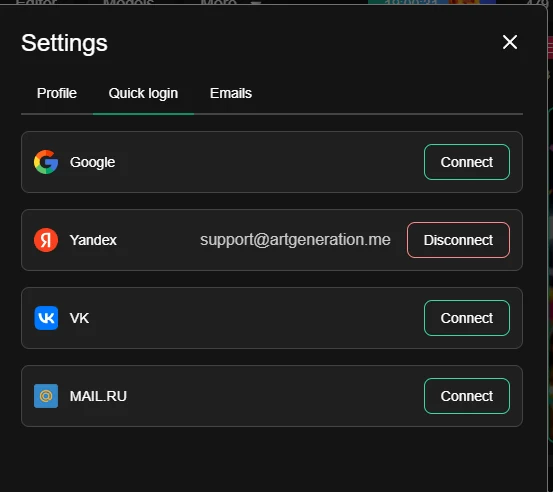Connect the Google account

467,162
